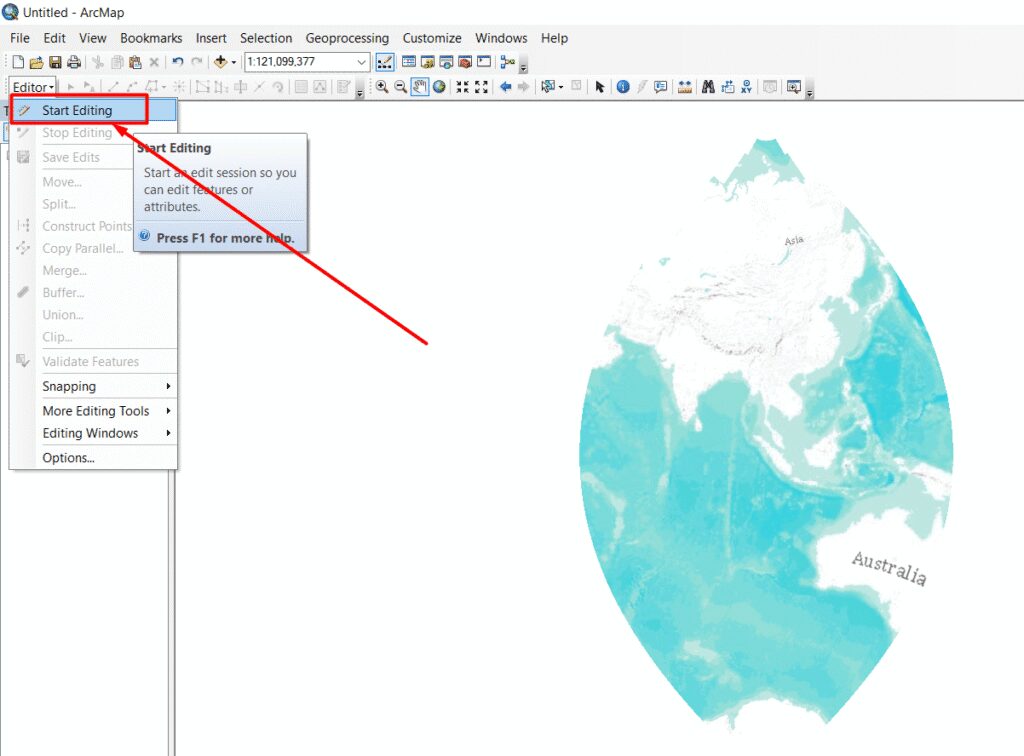
Task: Click the Asia label on map
Action: pyautogui.click(x=794, y=240)
